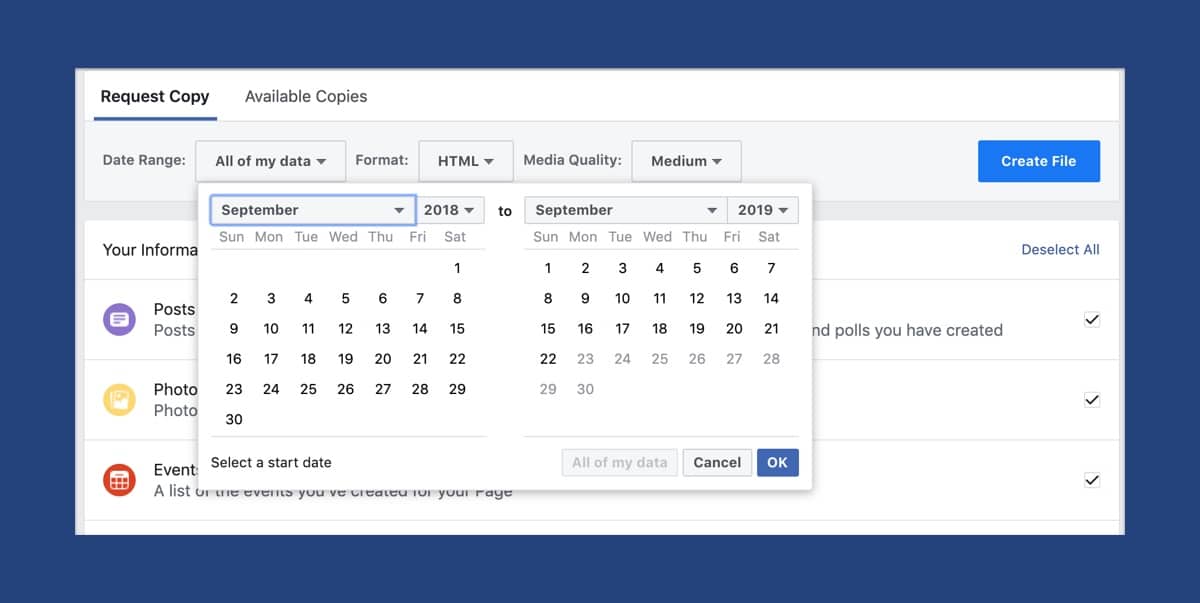Uncheck the Events checkbox
The image size is (1200, 603).
click(x=1092, y=480)
